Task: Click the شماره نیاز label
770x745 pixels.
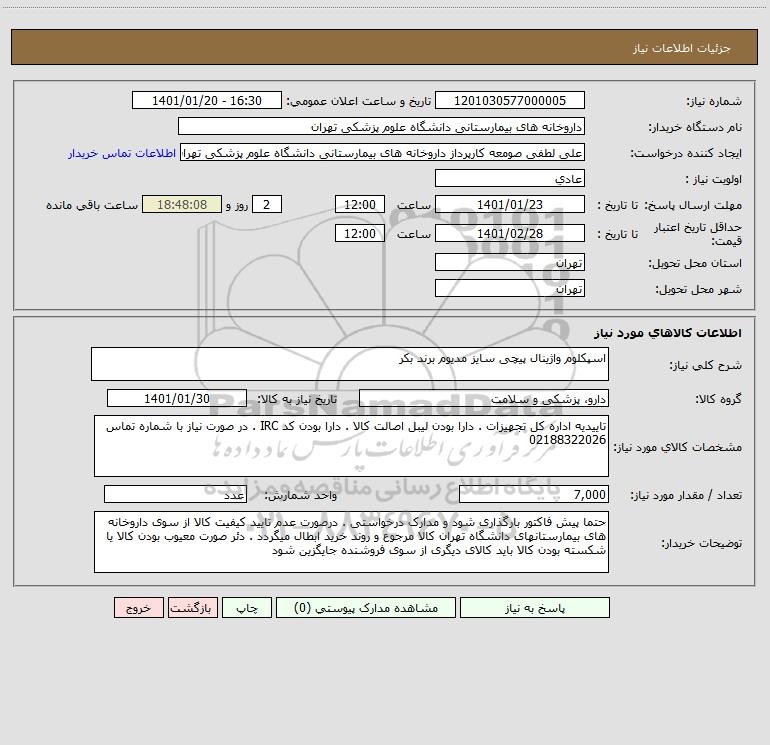Action: click(714, 101)
